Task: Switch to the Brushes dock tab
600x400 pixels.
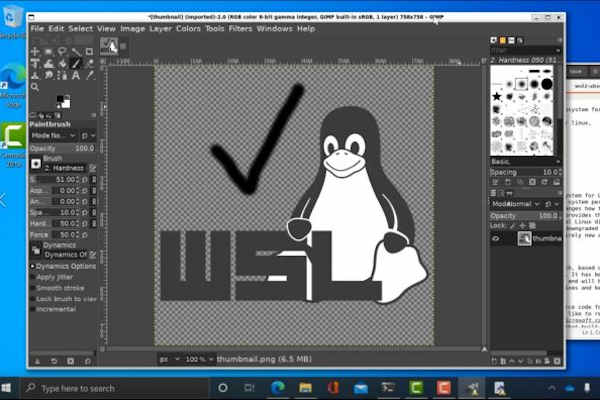Action: pyautogui.click(x=494, y=40)
